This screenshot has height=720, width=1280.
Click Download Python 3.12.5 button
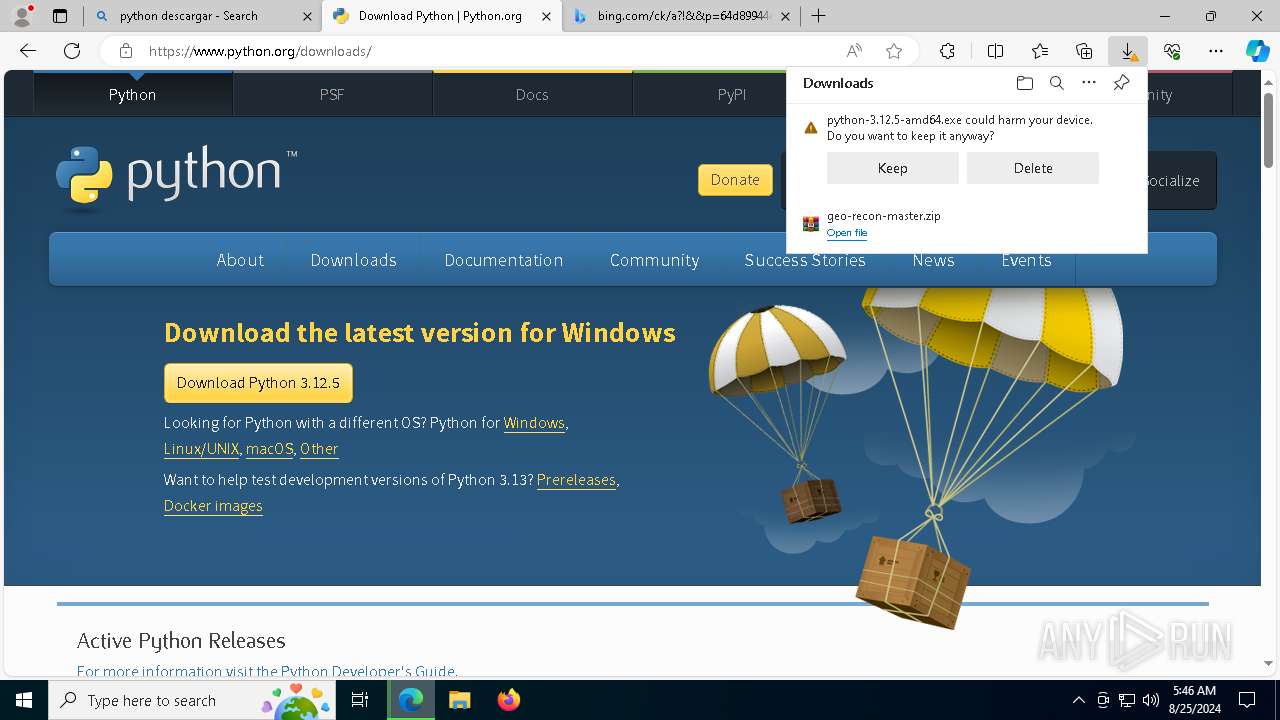(258, 383)
